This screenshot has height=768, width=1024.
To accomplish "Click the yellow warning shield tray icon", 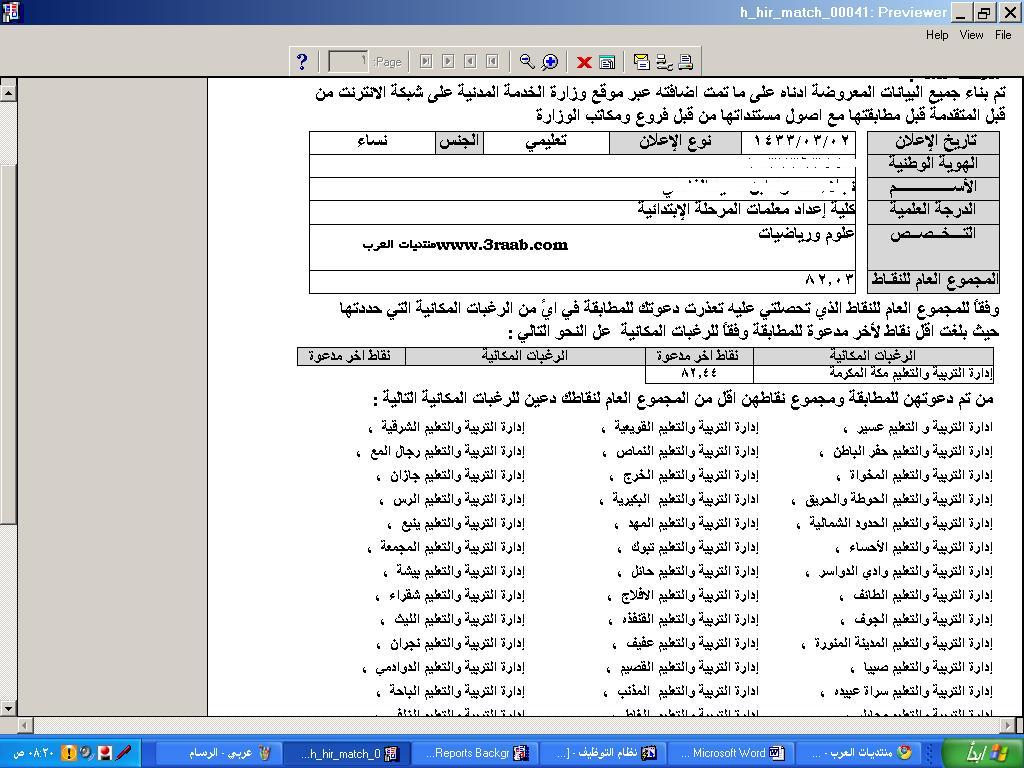I will (69, 753).
